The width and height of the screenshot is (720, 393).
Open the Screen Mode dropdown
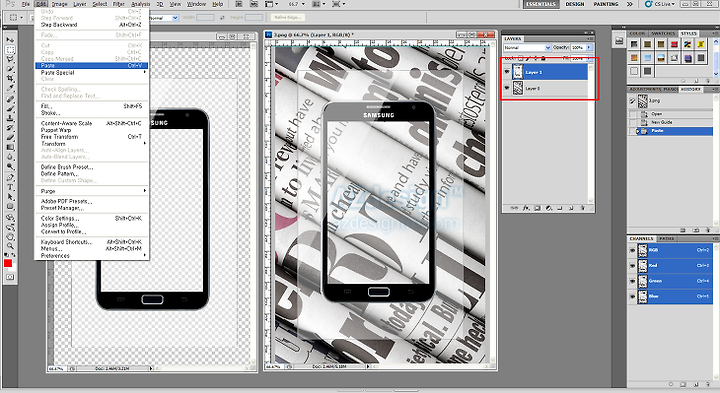(339, 4)
